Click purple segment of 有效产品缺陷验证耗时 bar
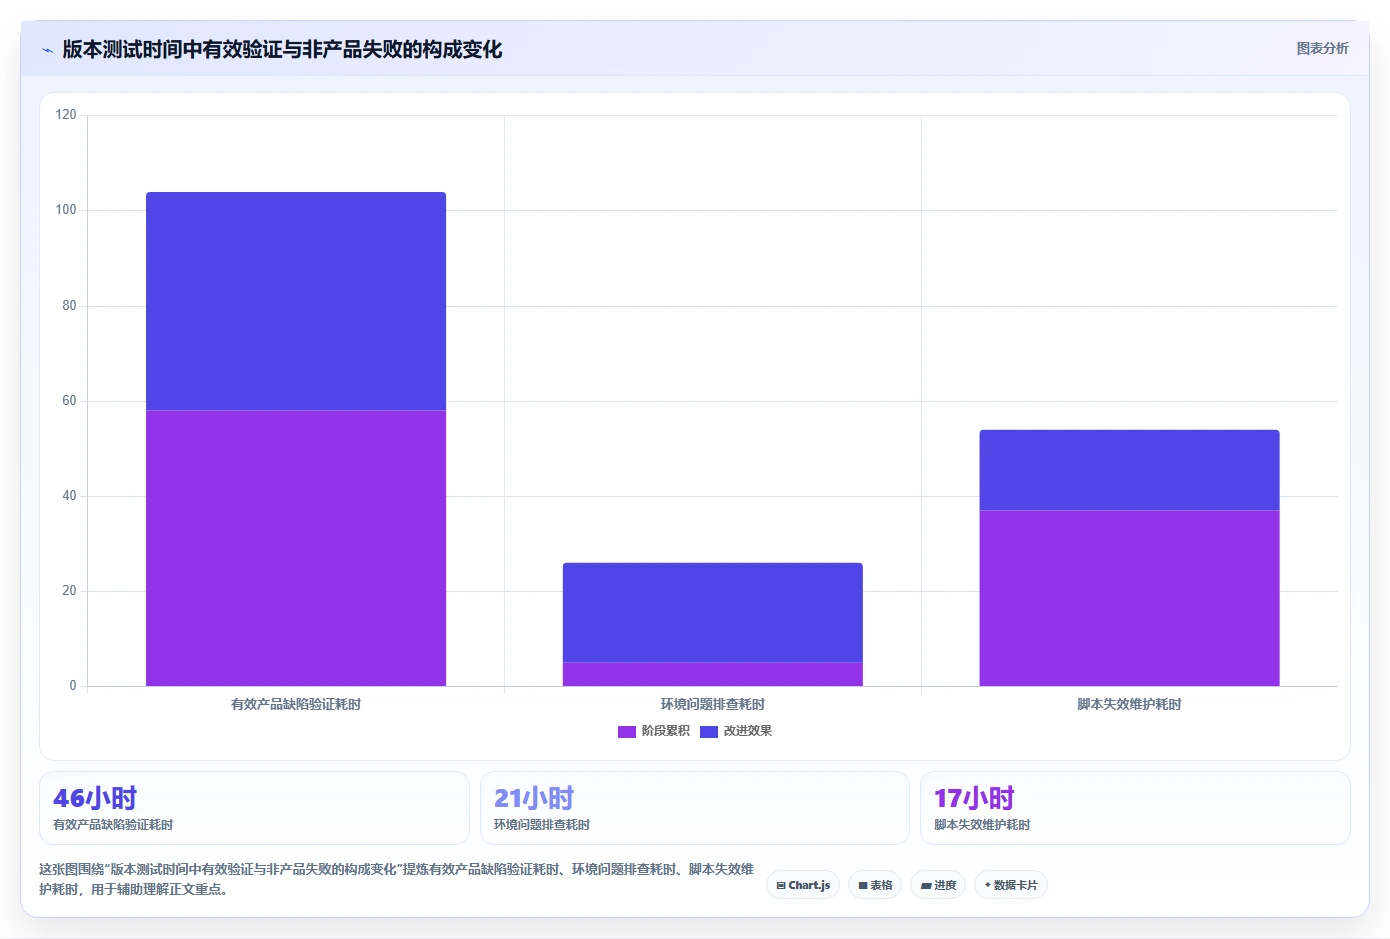The width and height of the screenshot is (1390, 939). pos(296,548)
